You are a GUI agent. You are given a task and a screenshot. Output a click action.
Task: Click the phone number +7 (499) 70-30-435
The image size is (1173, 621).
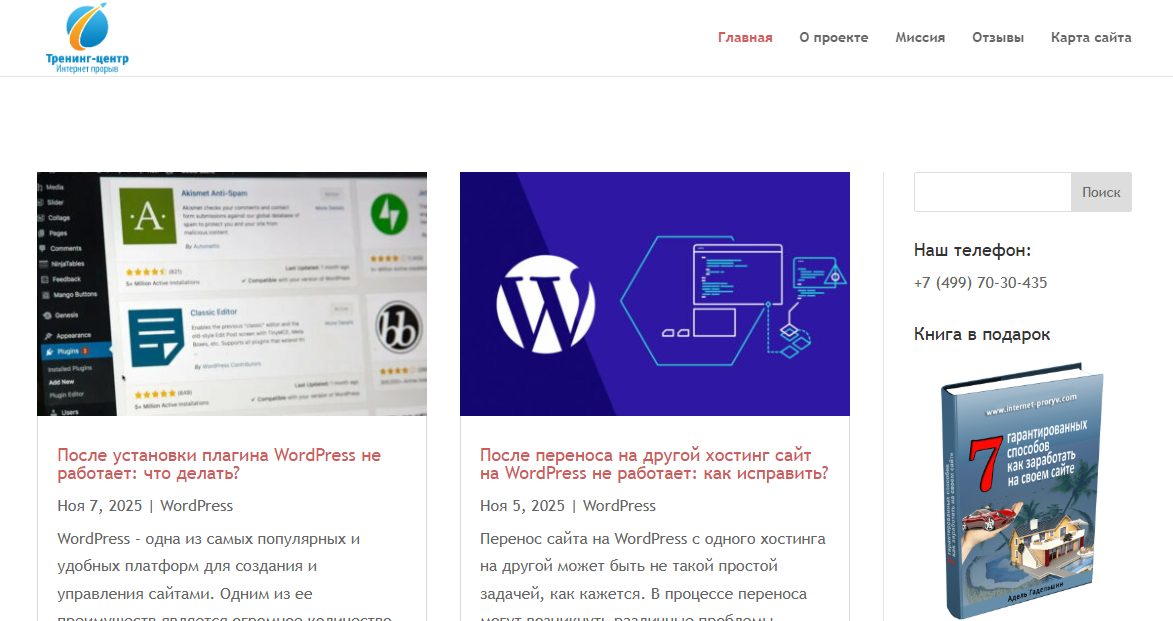[x=981, y=283]
